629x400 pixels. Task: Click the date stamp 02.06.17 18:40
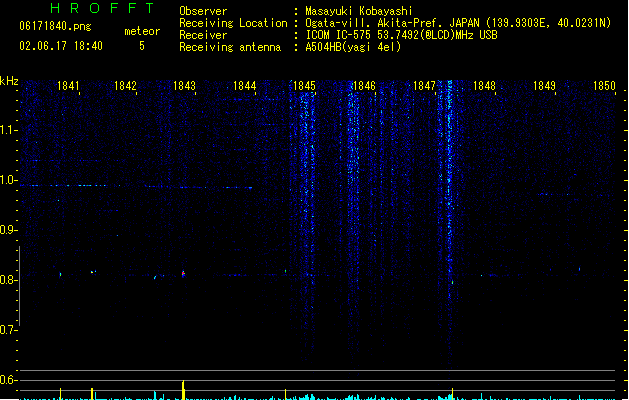pos(61,46)
